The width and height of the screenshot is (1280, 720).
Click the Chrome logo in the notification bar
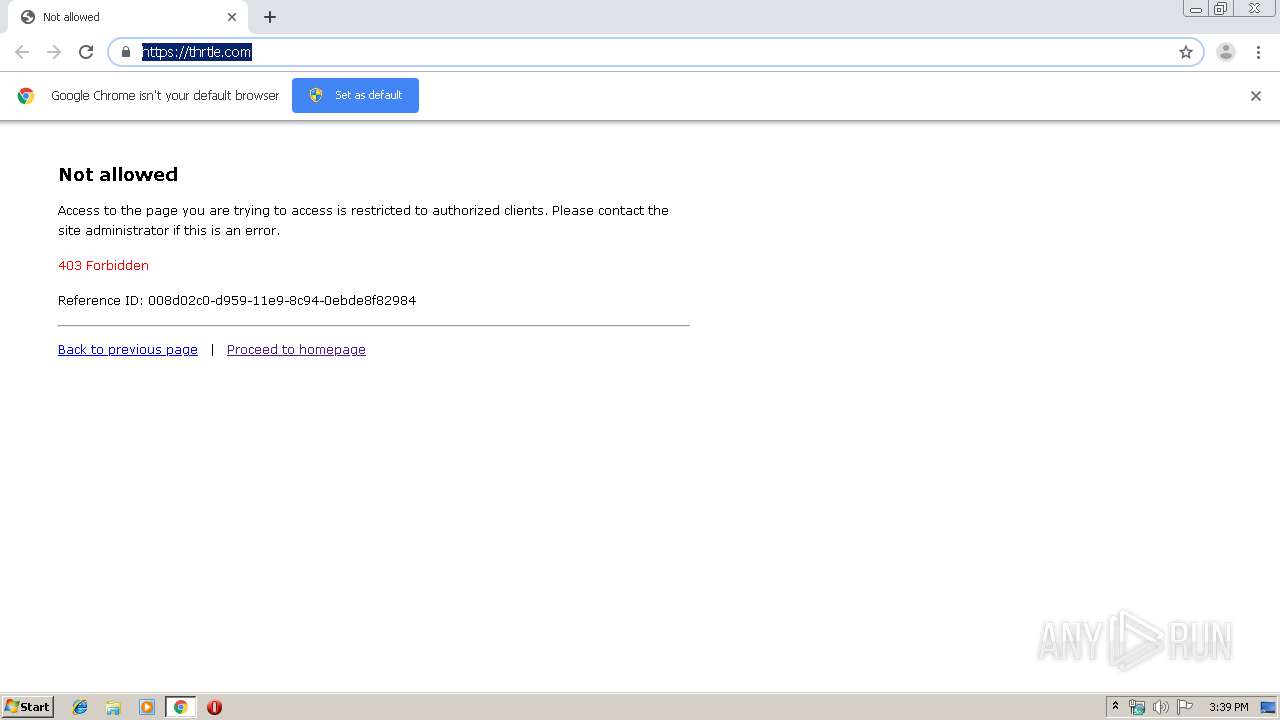click(26, 96)
